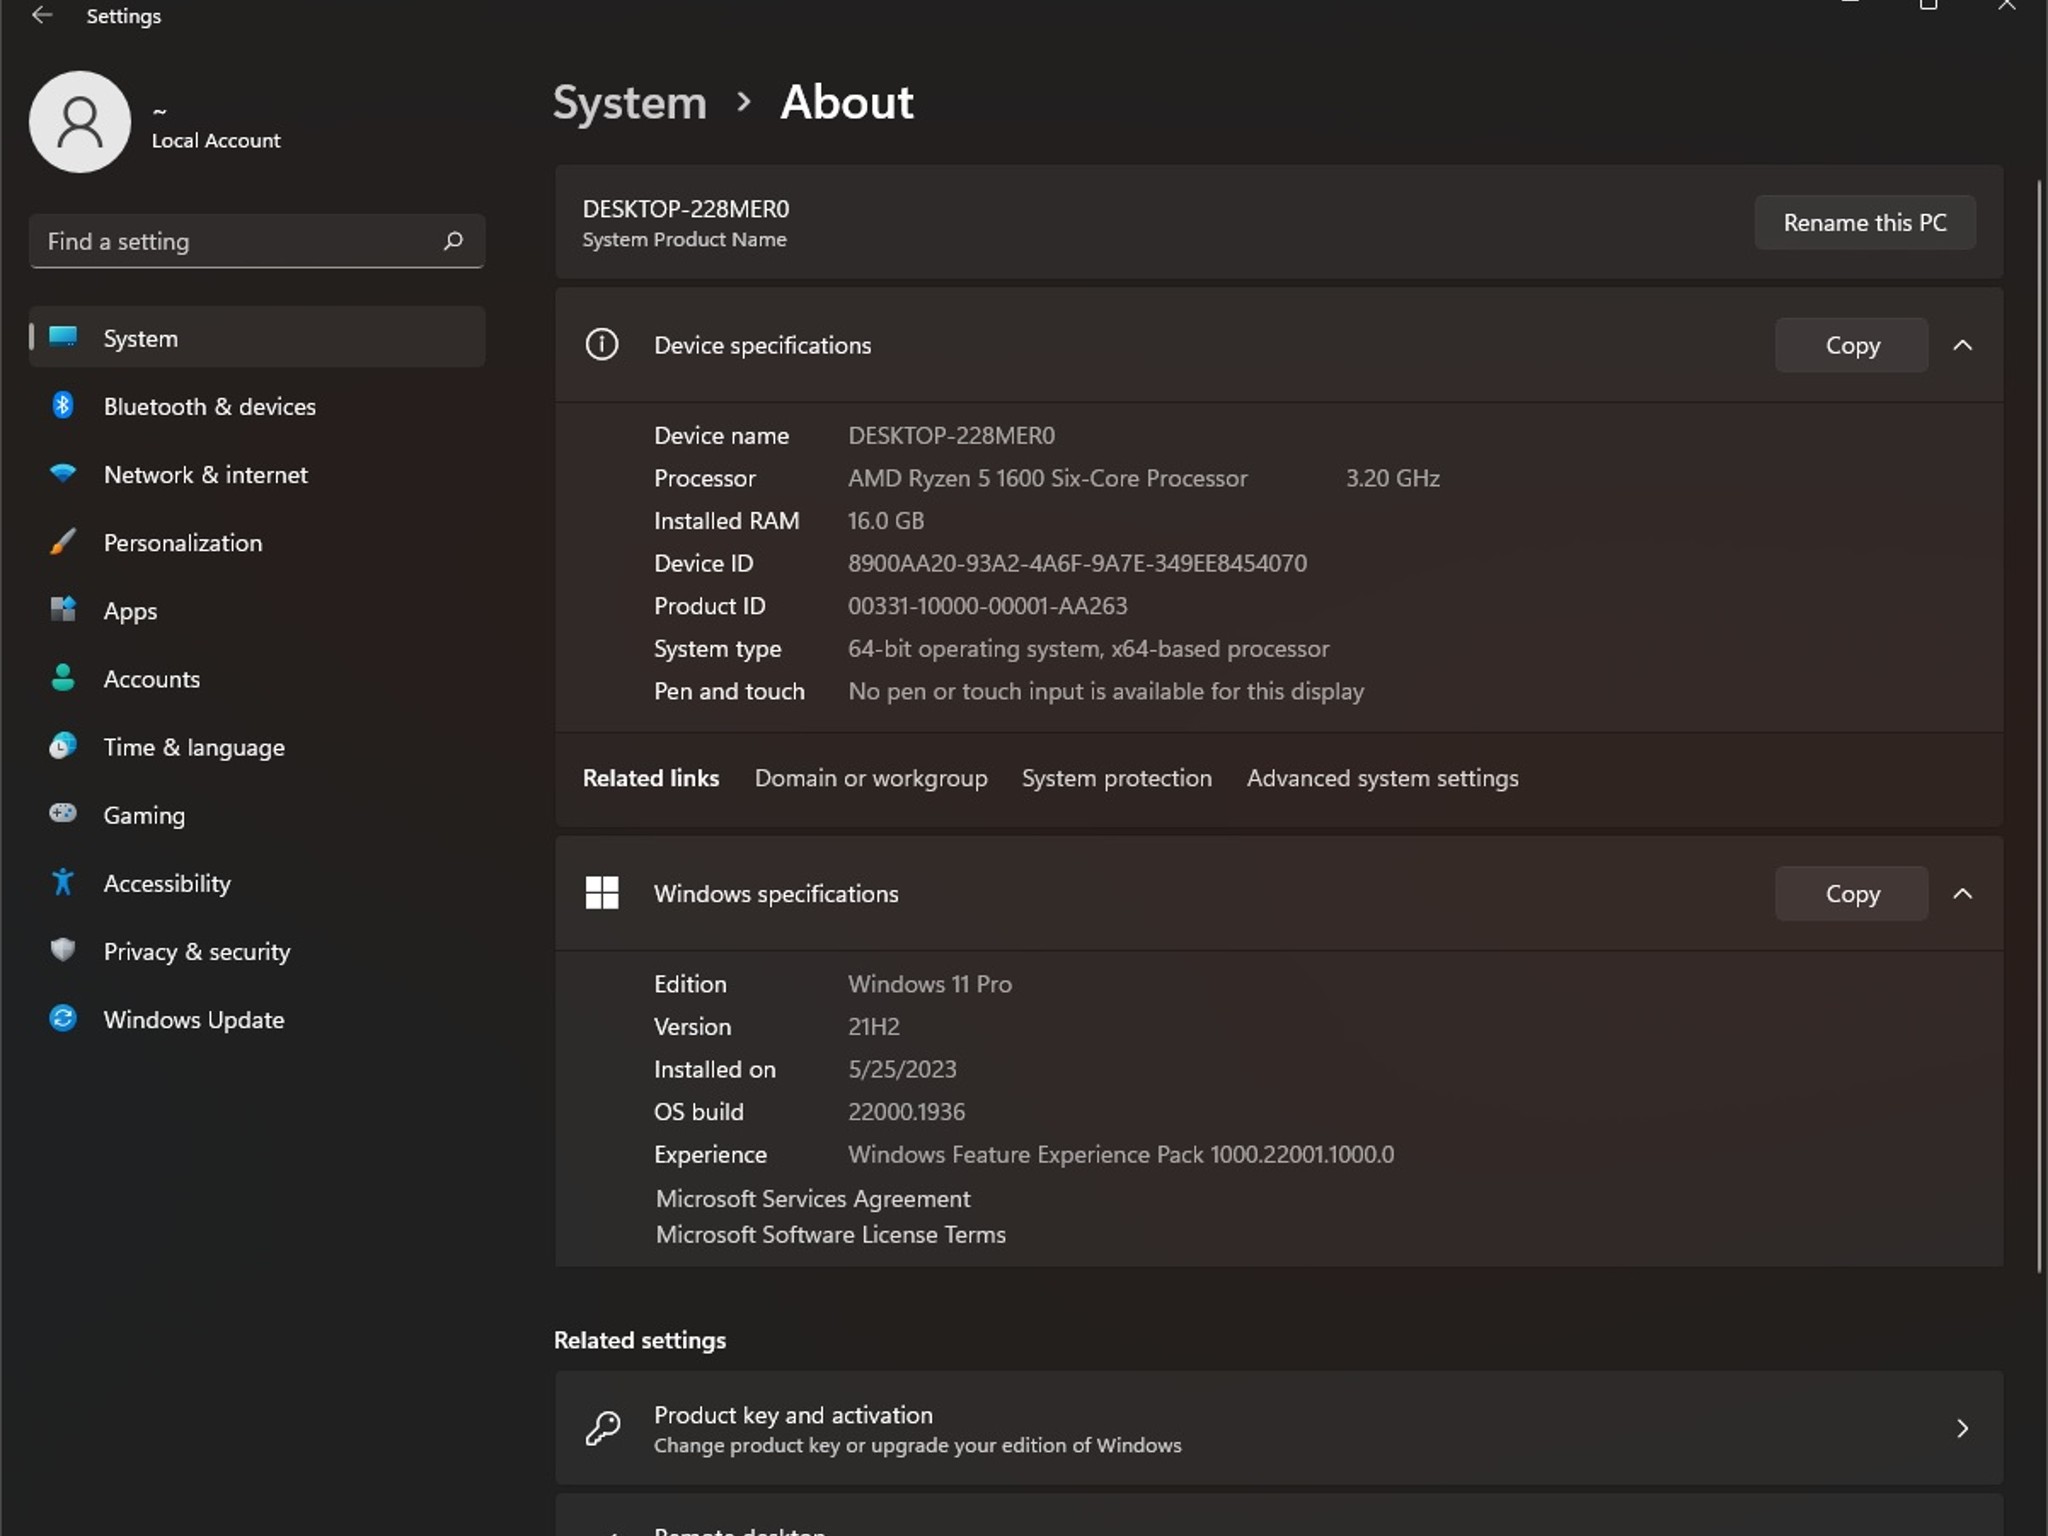Open Bluetooth & devices settings
The image size is (2048, 1536).
tap(257, 406)
